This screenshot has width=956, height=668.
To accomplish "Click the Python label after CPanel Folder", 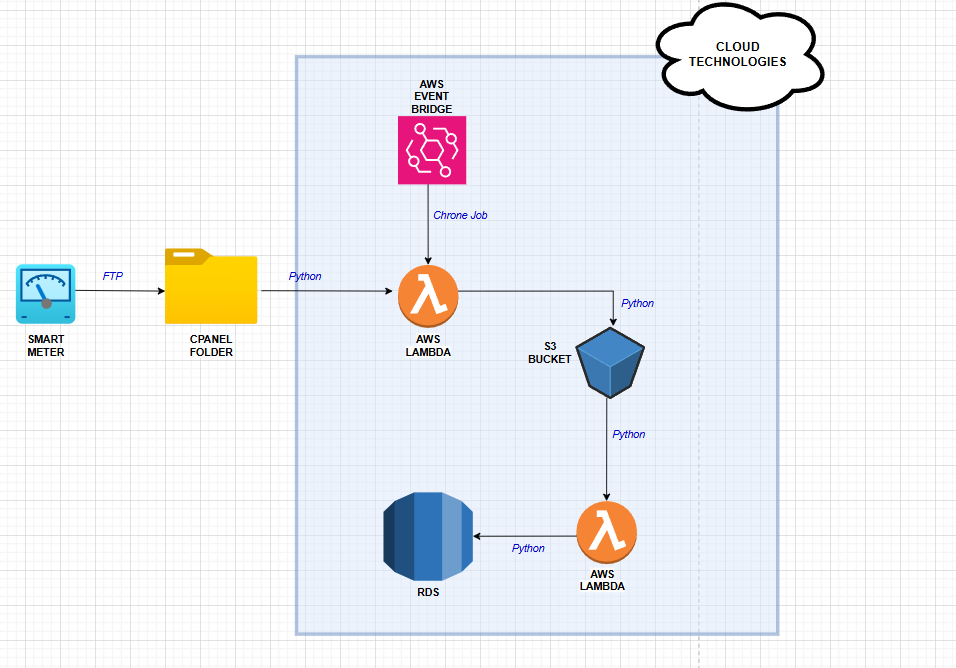I will point(305,276).
